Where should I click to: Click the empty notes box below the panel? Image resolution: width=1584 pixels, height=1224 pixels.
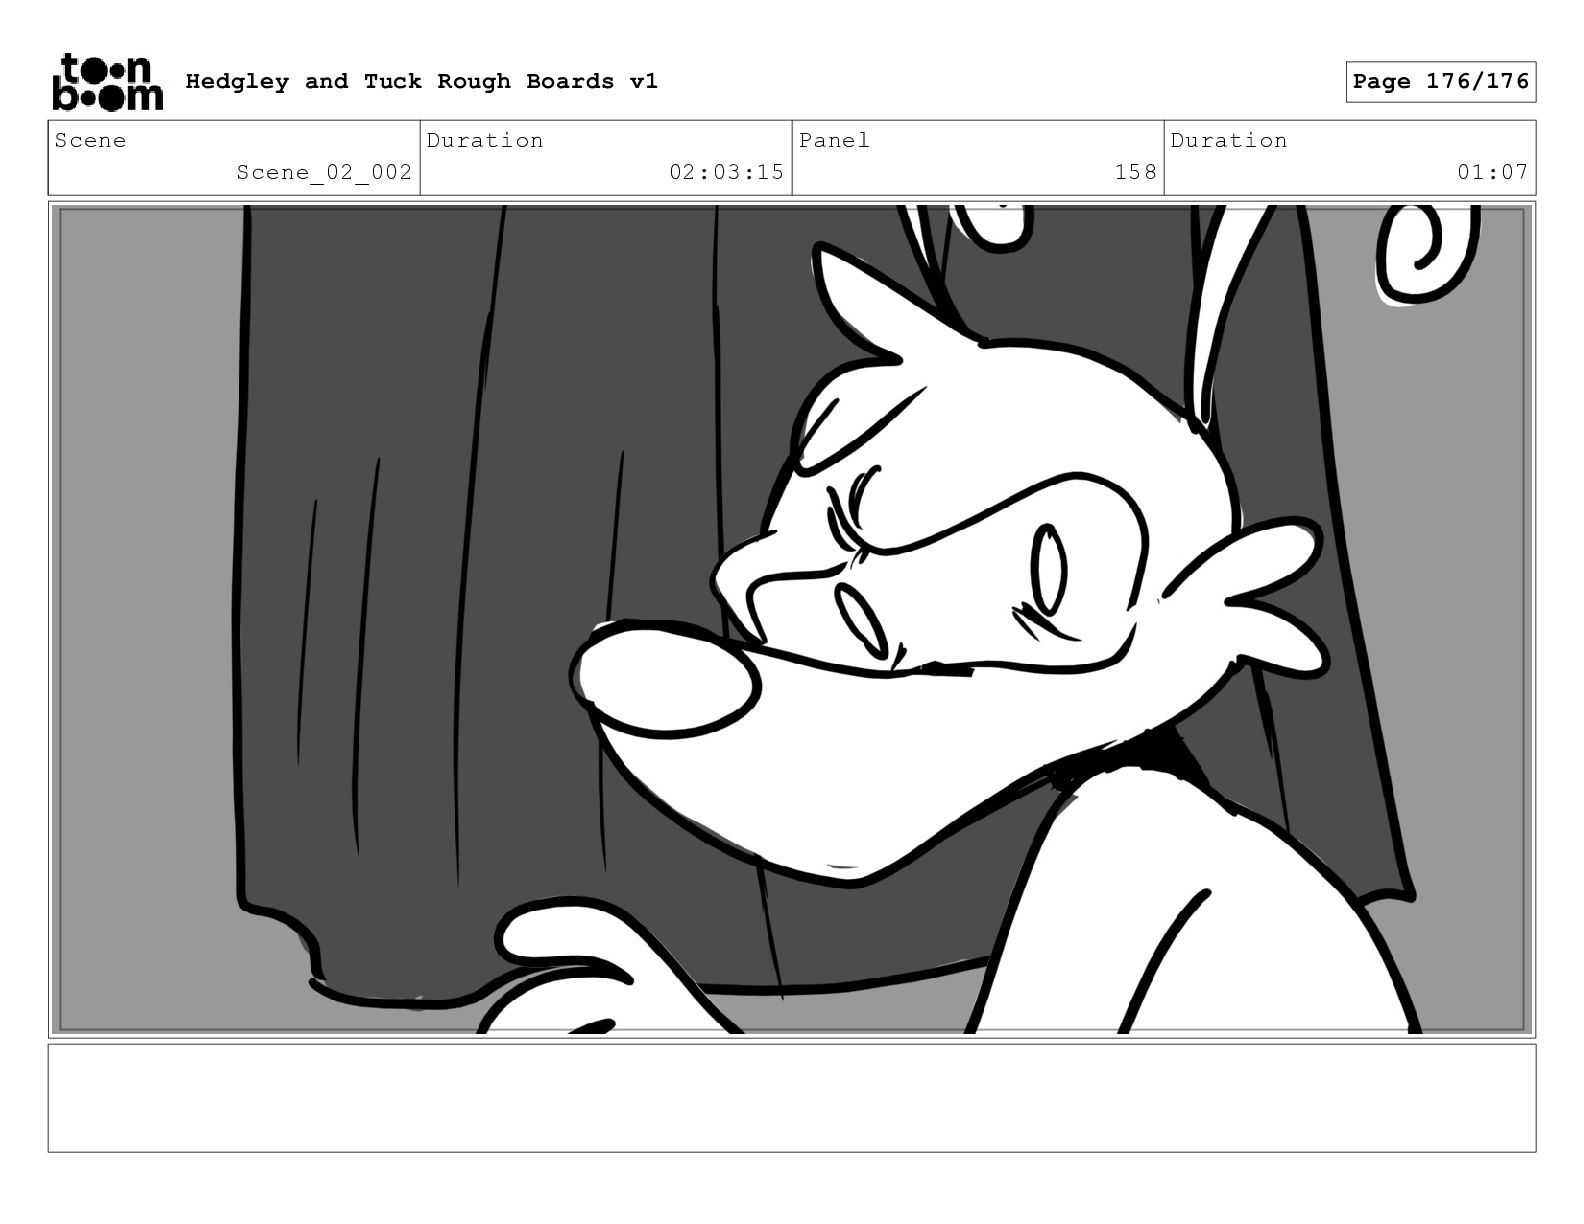(x=792, y=1098)
